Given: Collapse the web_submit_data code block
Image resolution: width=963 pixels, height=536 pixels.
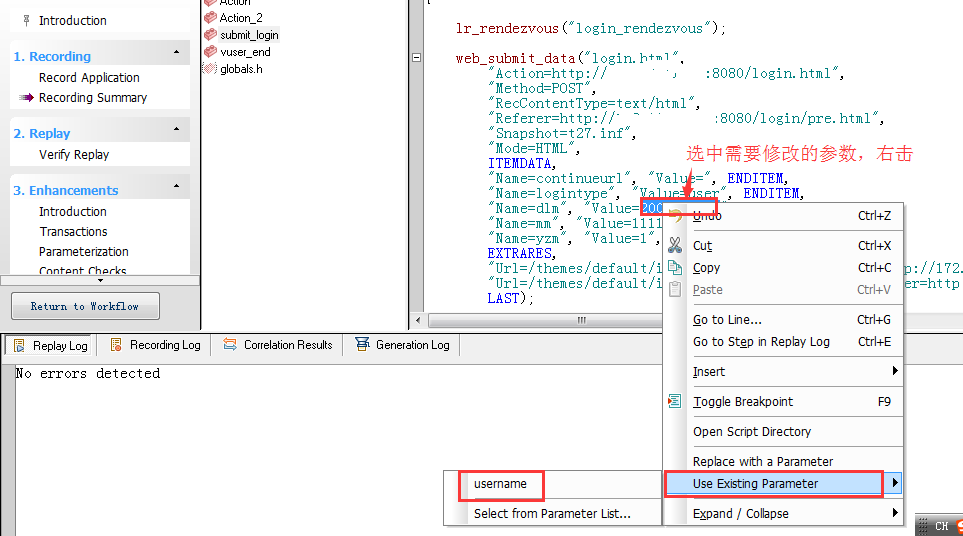Looking at the screenshot, I should 416,58.
